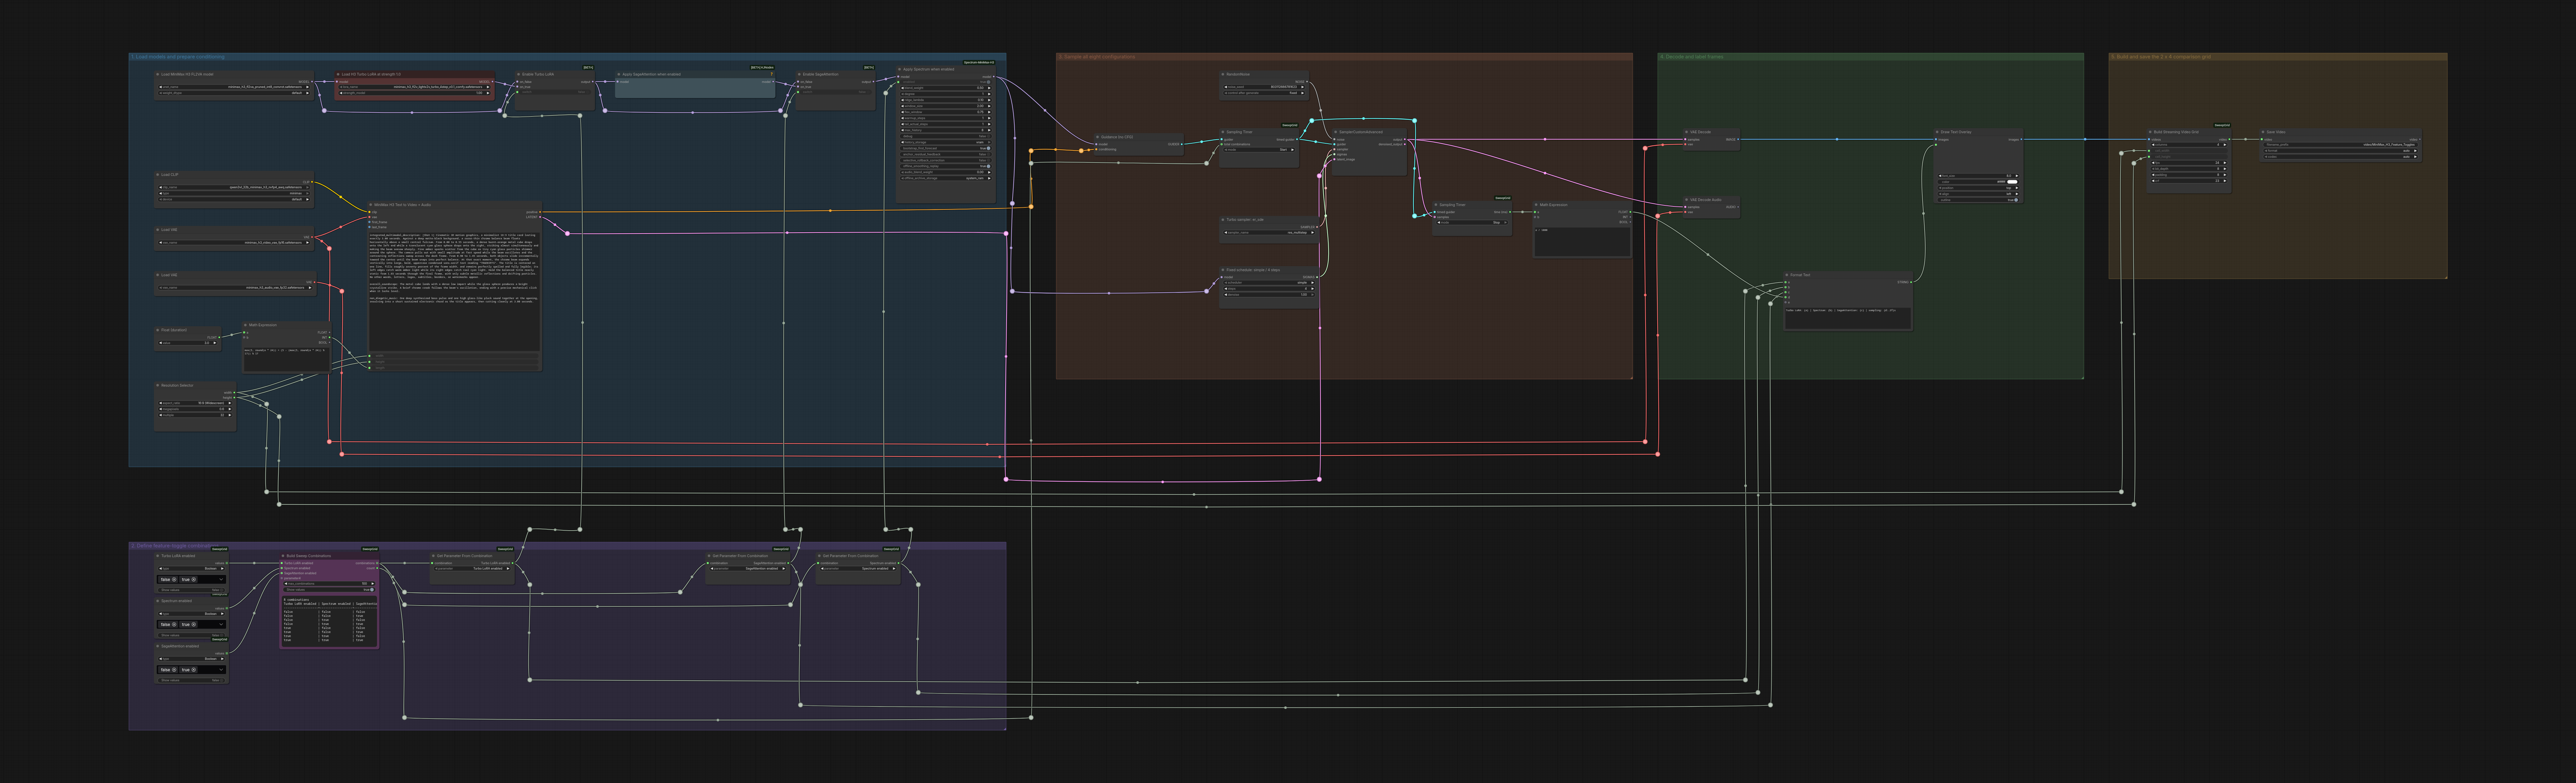Select group title '4. Decode and label frames'
2576x783 pixels.
(1692, 57)
